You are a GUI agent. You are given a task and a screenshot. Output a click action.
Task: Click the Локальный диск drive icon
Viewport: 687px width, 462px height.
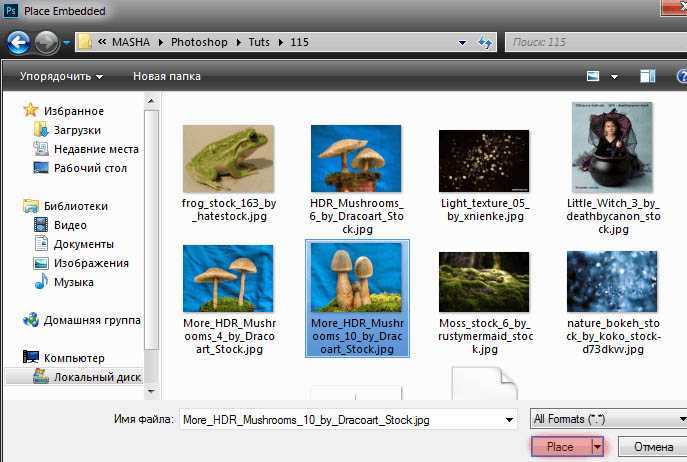click(41, 376)
